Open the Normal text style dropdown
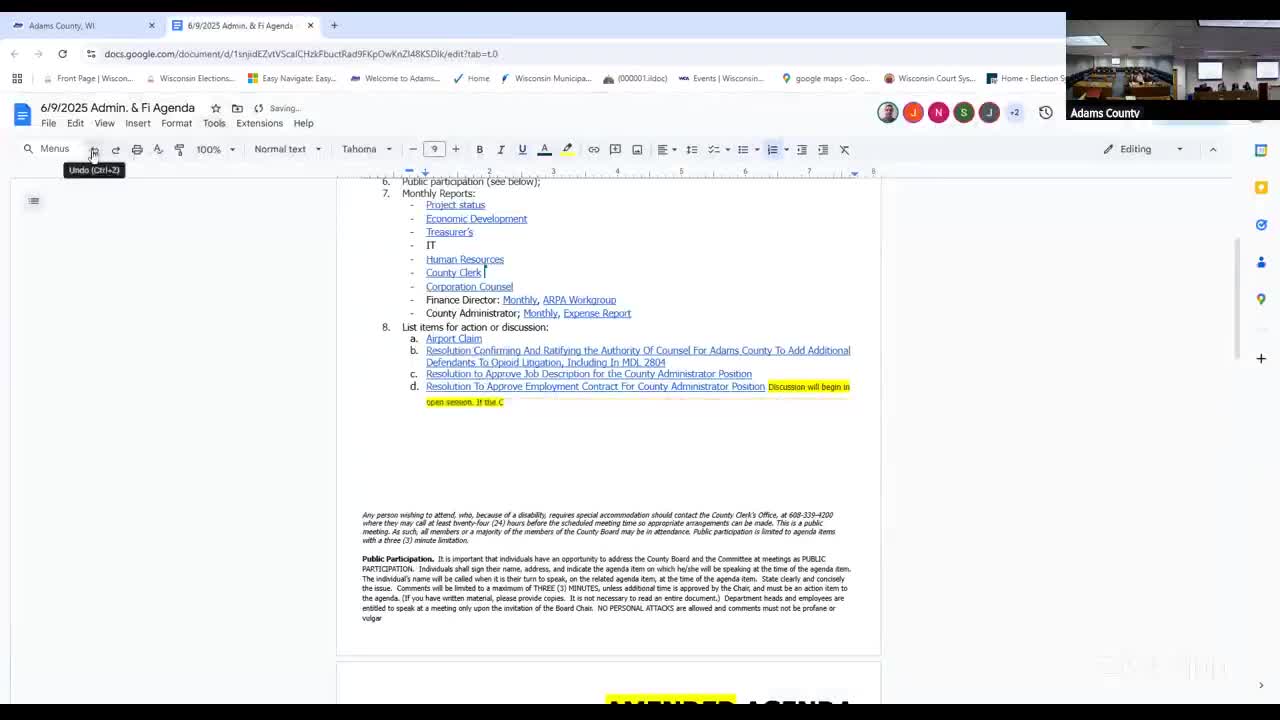Viewport: 1280px width, 720px height. pos(287,150)
